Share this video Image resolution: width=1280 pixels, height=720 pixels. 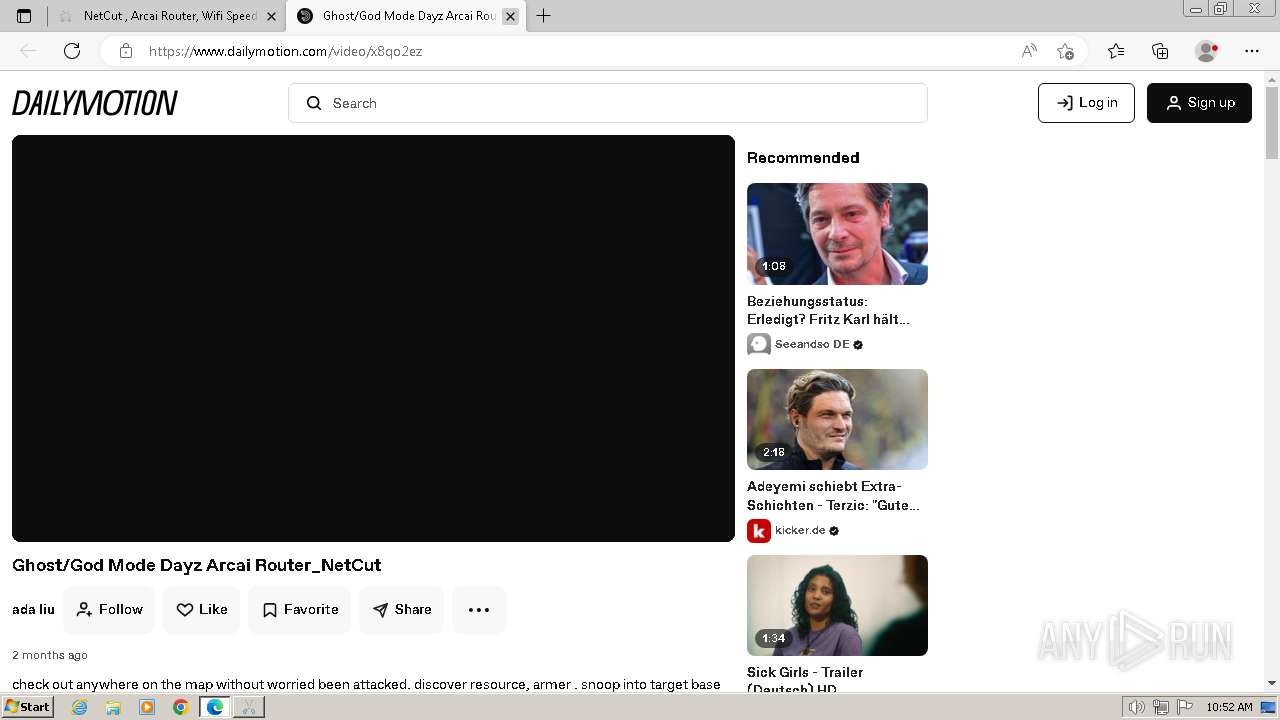tap(402, 609)
